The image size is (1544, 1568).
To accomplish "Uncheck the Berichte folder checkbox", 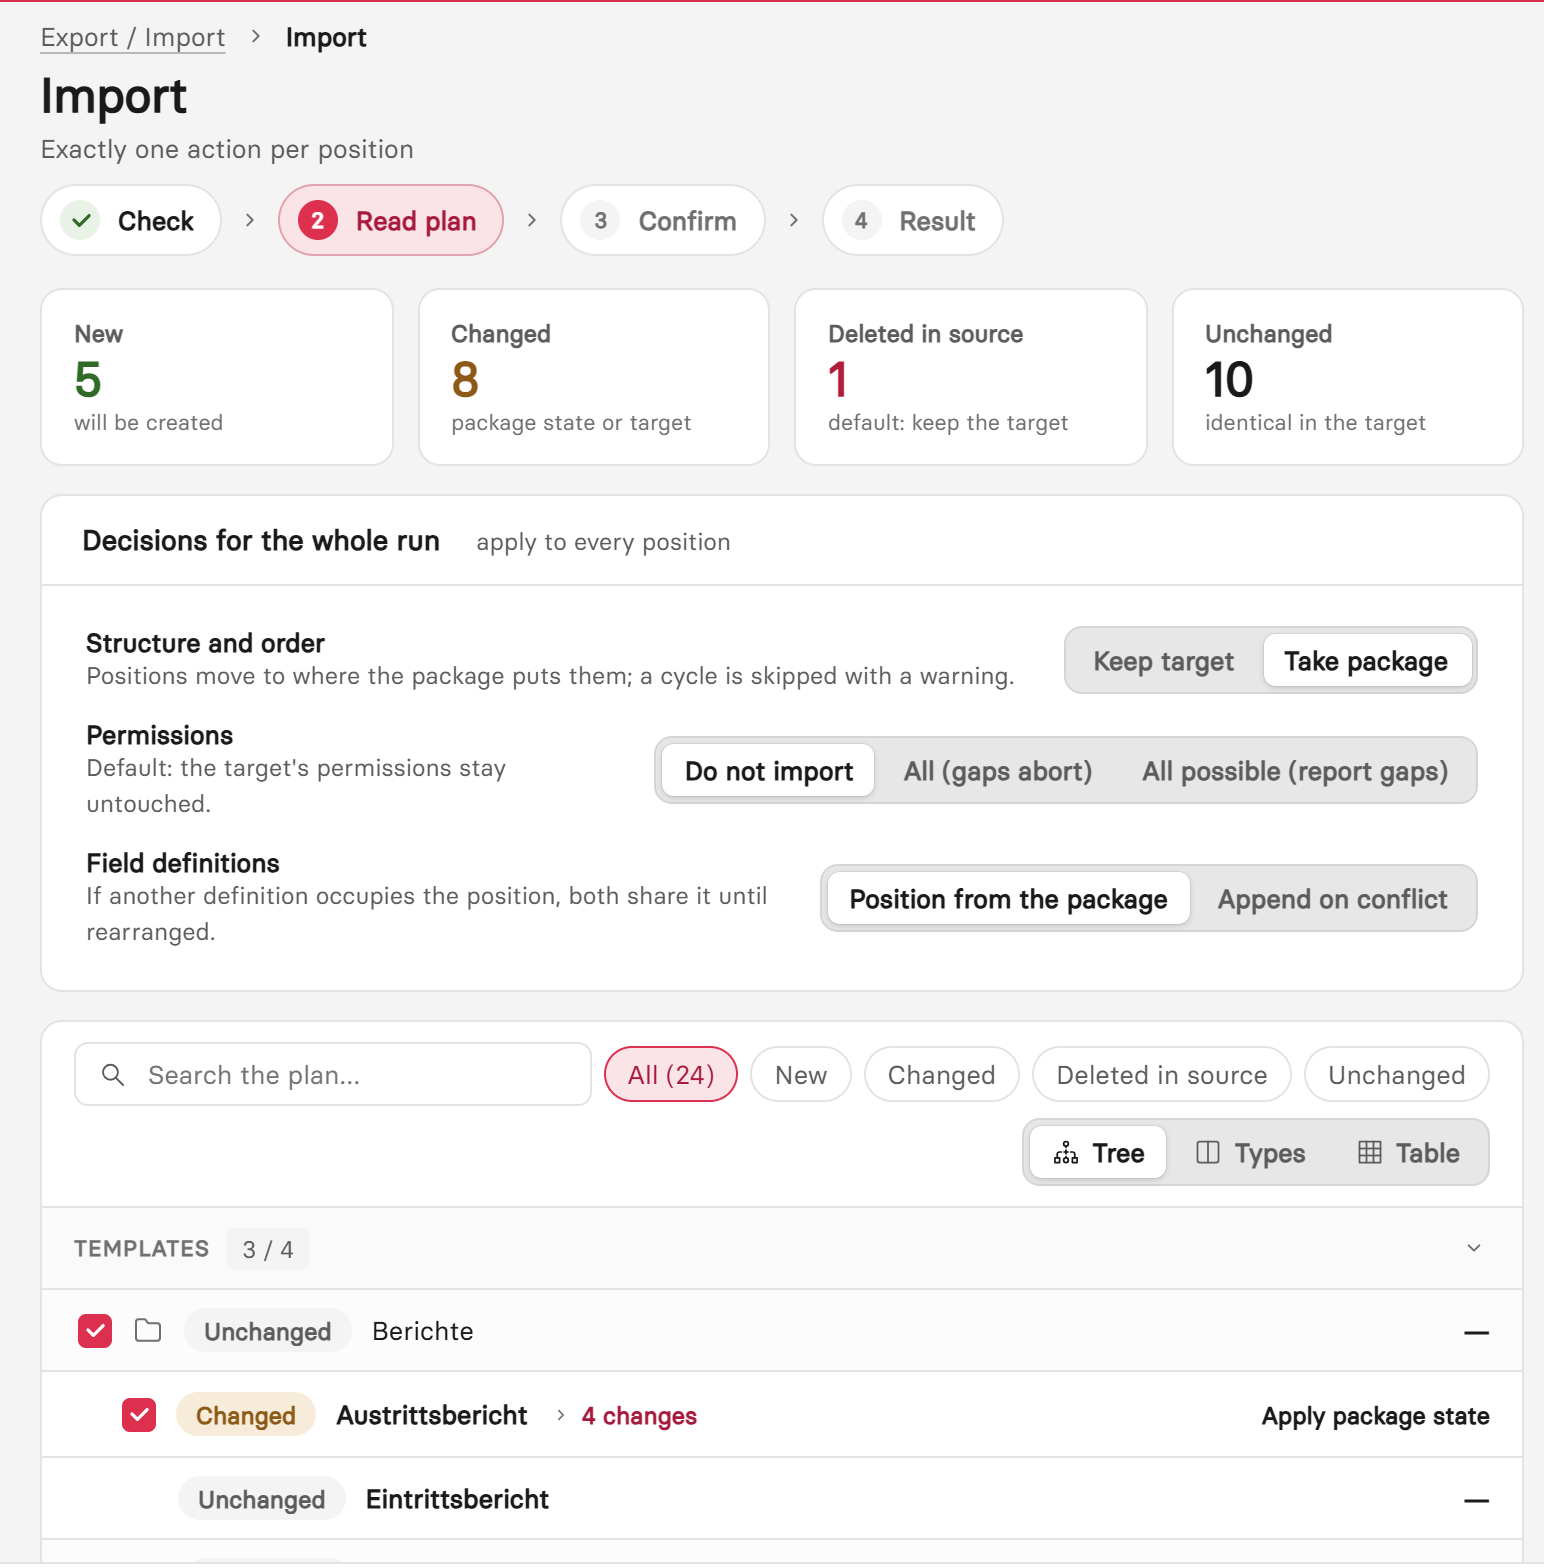I will point(95,1331).
